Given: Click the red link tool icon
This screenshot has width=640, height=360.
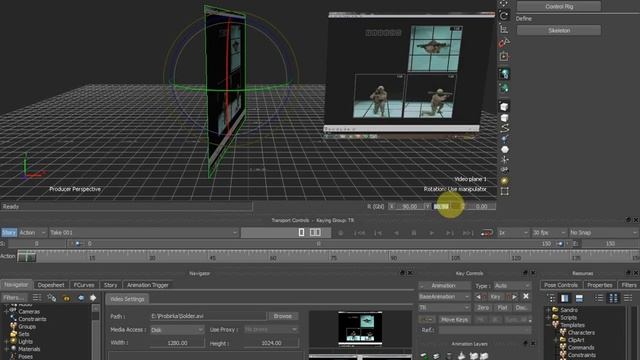Looking at the screenshot, I should tap(504, 42).
